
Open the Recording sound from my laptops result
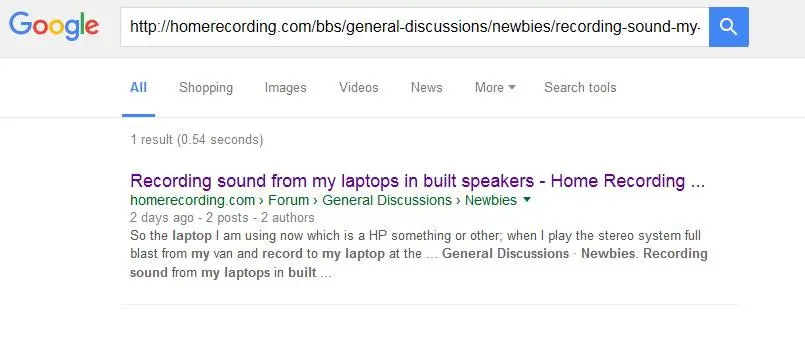tap(417, 181)
